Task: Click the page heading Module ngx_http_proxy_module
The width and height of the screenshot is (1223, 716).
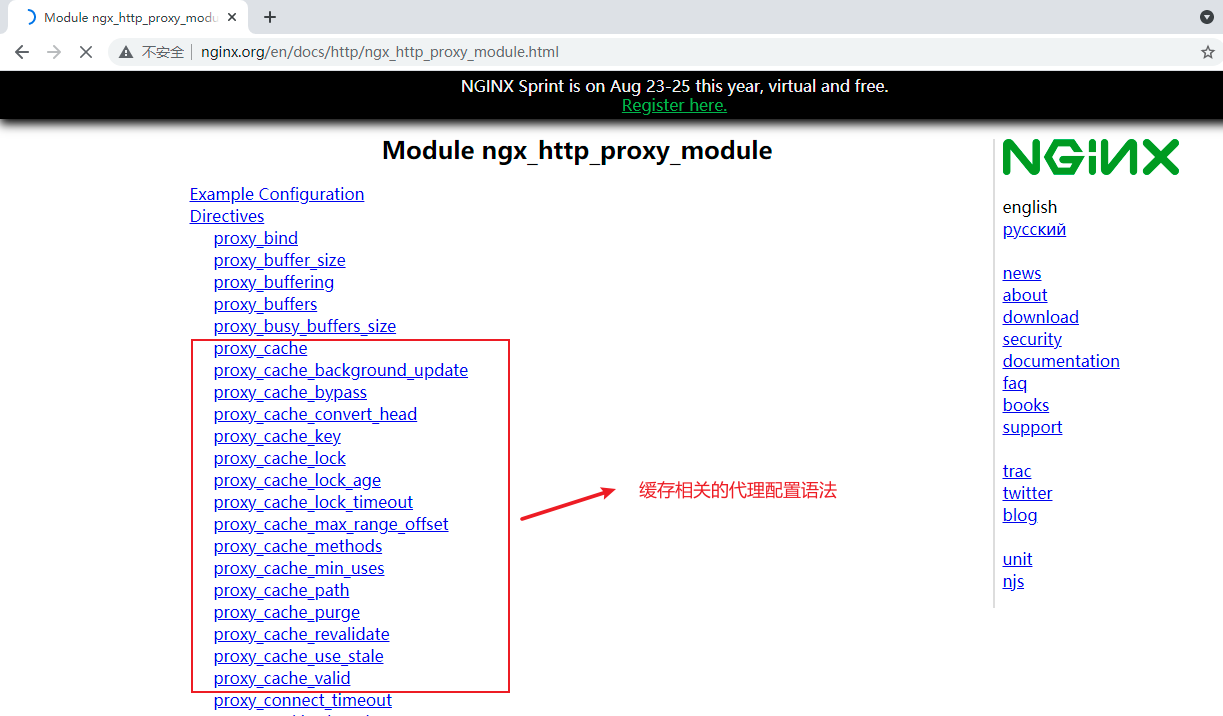Action: coord(577,151)
